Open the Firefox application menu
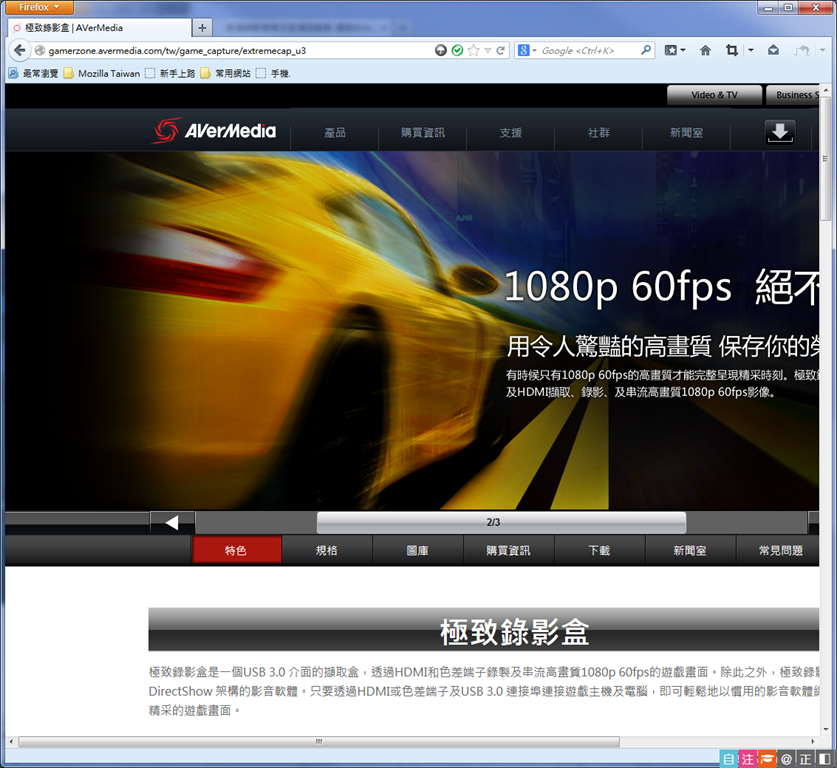 tap(39, 7)
